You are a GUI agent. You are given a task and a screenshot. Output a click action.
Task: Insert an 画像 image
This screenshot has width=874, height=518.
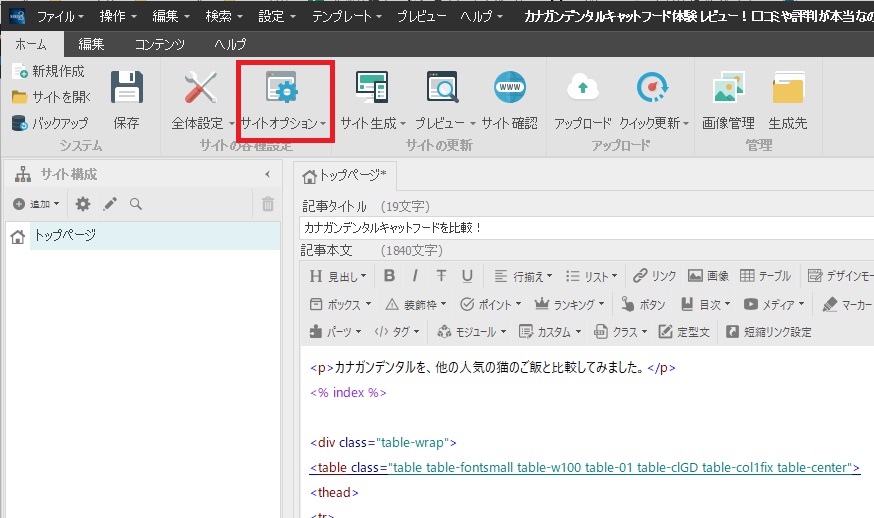pyautogui.click(x=708, y=275)
